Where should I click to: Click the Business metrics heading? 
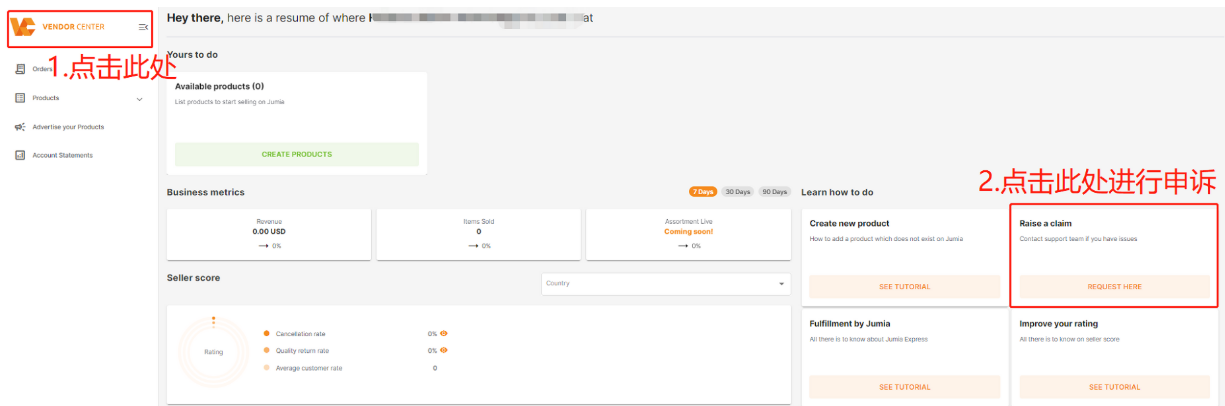point(205,192)
